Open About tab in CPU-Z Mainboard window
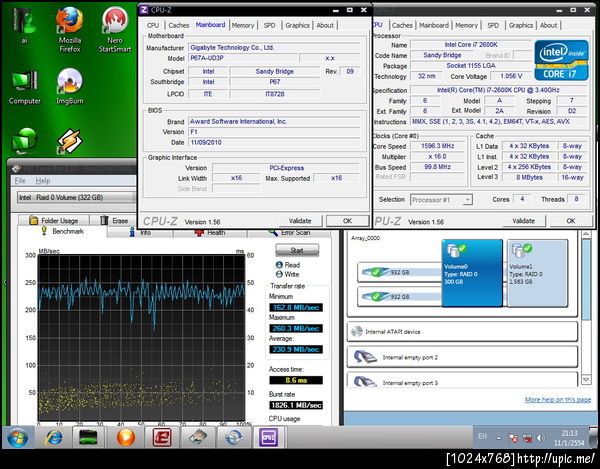This screenshot has height=469, width=600. (x=325, y=25)
